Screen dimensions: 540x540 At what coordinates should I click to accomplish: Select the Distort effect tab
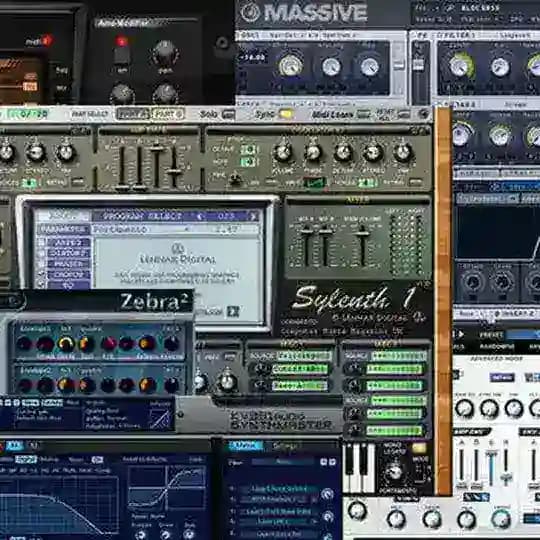(69, 253)
